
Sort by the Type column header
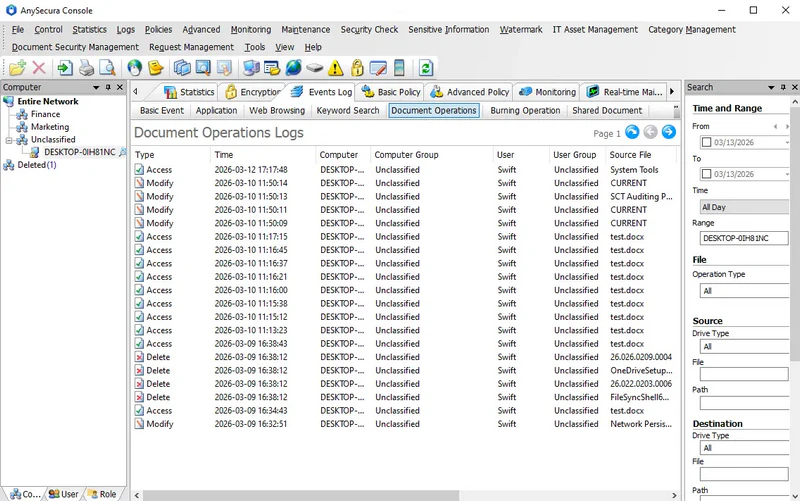pos(171,155)
